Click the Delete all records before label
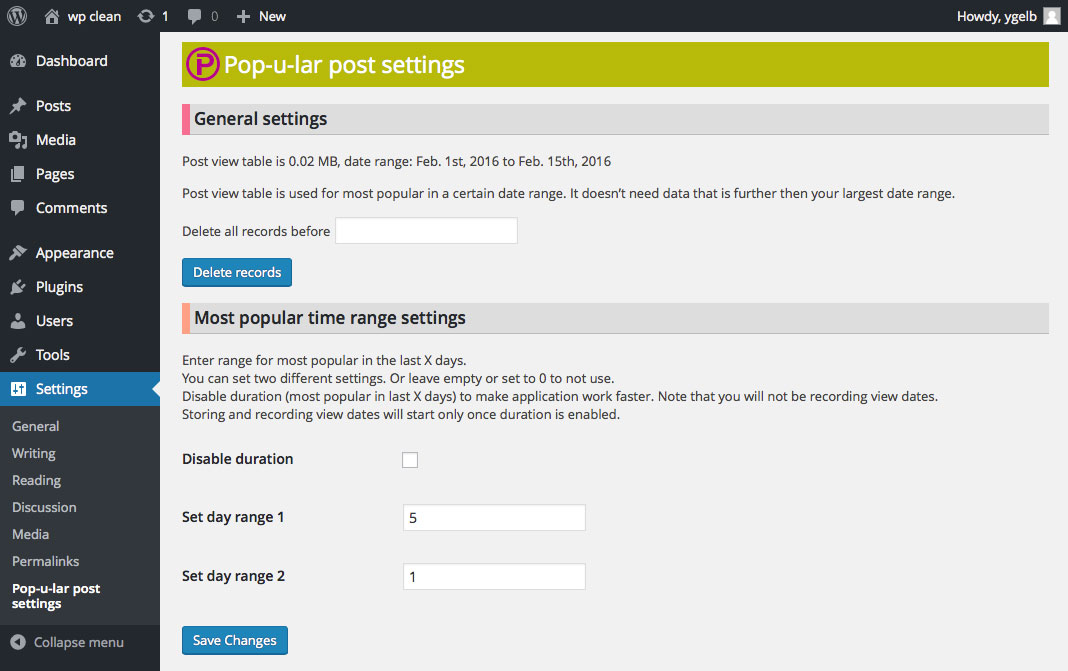The height and width of the screenshot is (671, 1068). pyautogui.click(x=256, y=232)
